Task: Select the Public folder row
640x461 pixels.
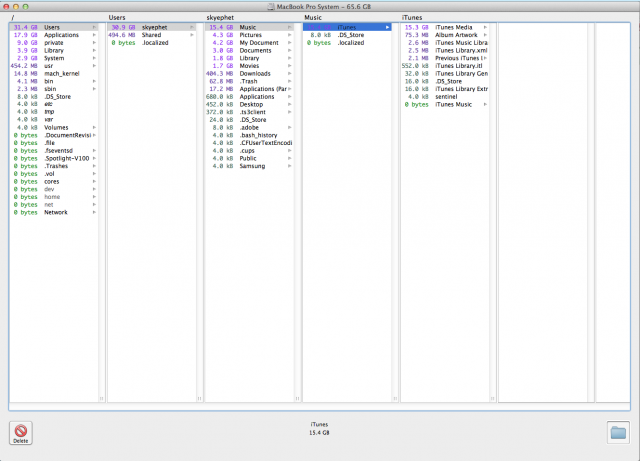Action: coord(249,158)
